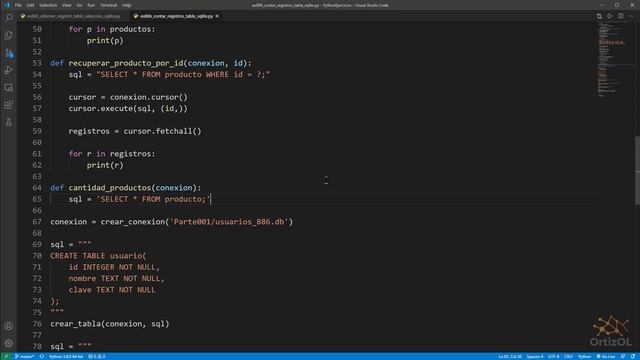The width and height of the screenshot is (640, 360).
Task: Open the Search view in the activity bar
Action: pos(9,18)
